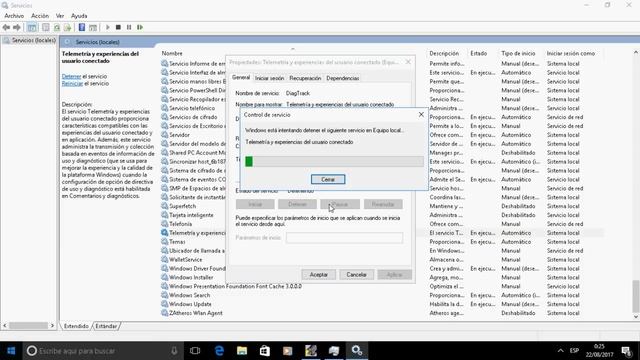Click gear icon of Temas row
The height and width of the screenshot is (360, 640).
(164, 242)
